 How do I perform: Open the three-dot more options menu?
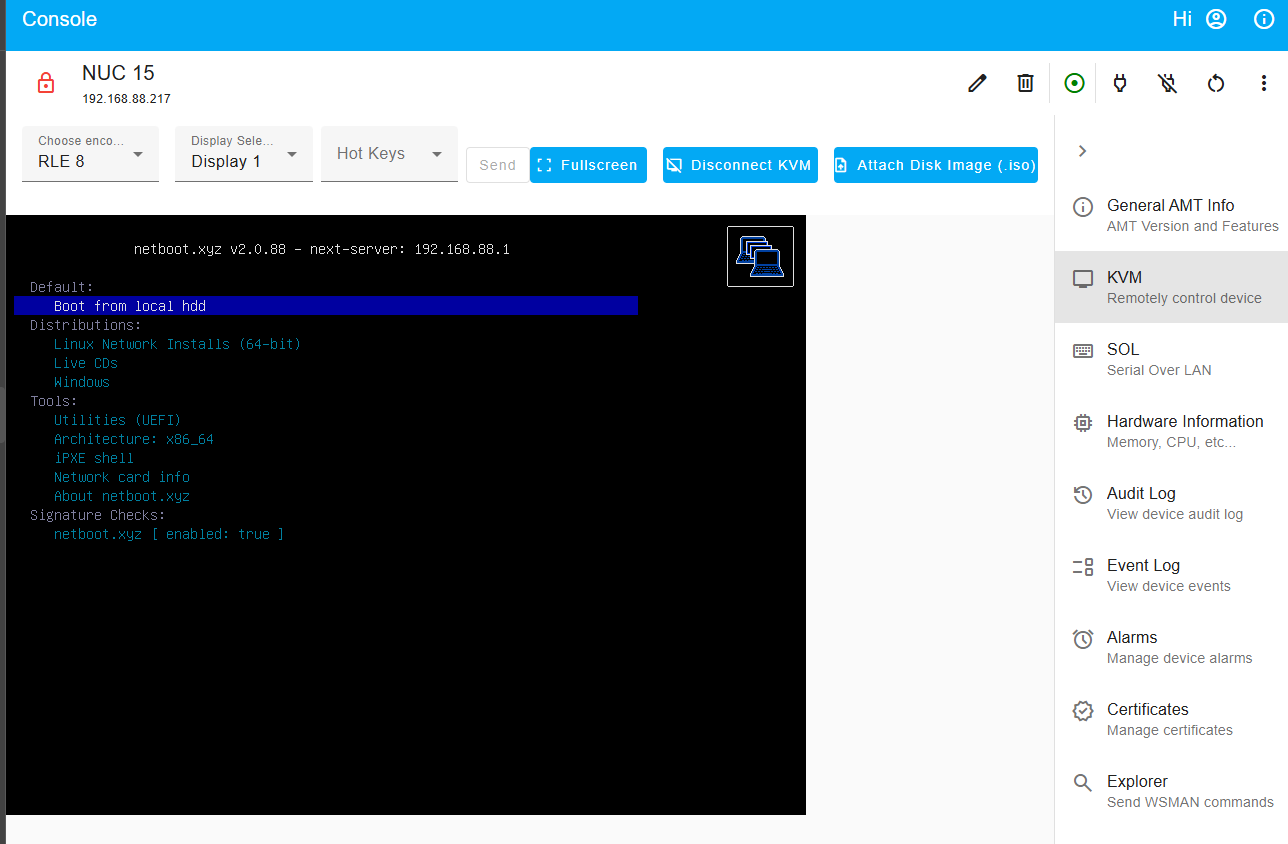coord(1264,83)
